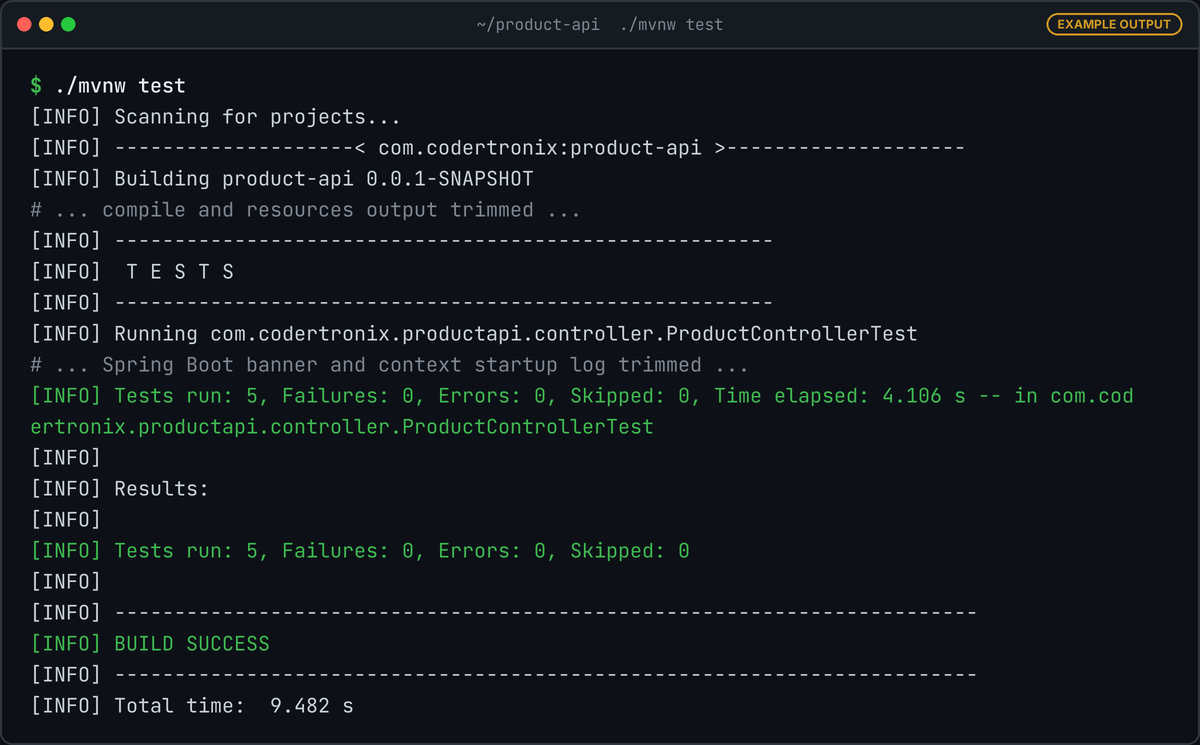
Task: Click the 'Scanning for projects...' line
Action: [216, 117]
